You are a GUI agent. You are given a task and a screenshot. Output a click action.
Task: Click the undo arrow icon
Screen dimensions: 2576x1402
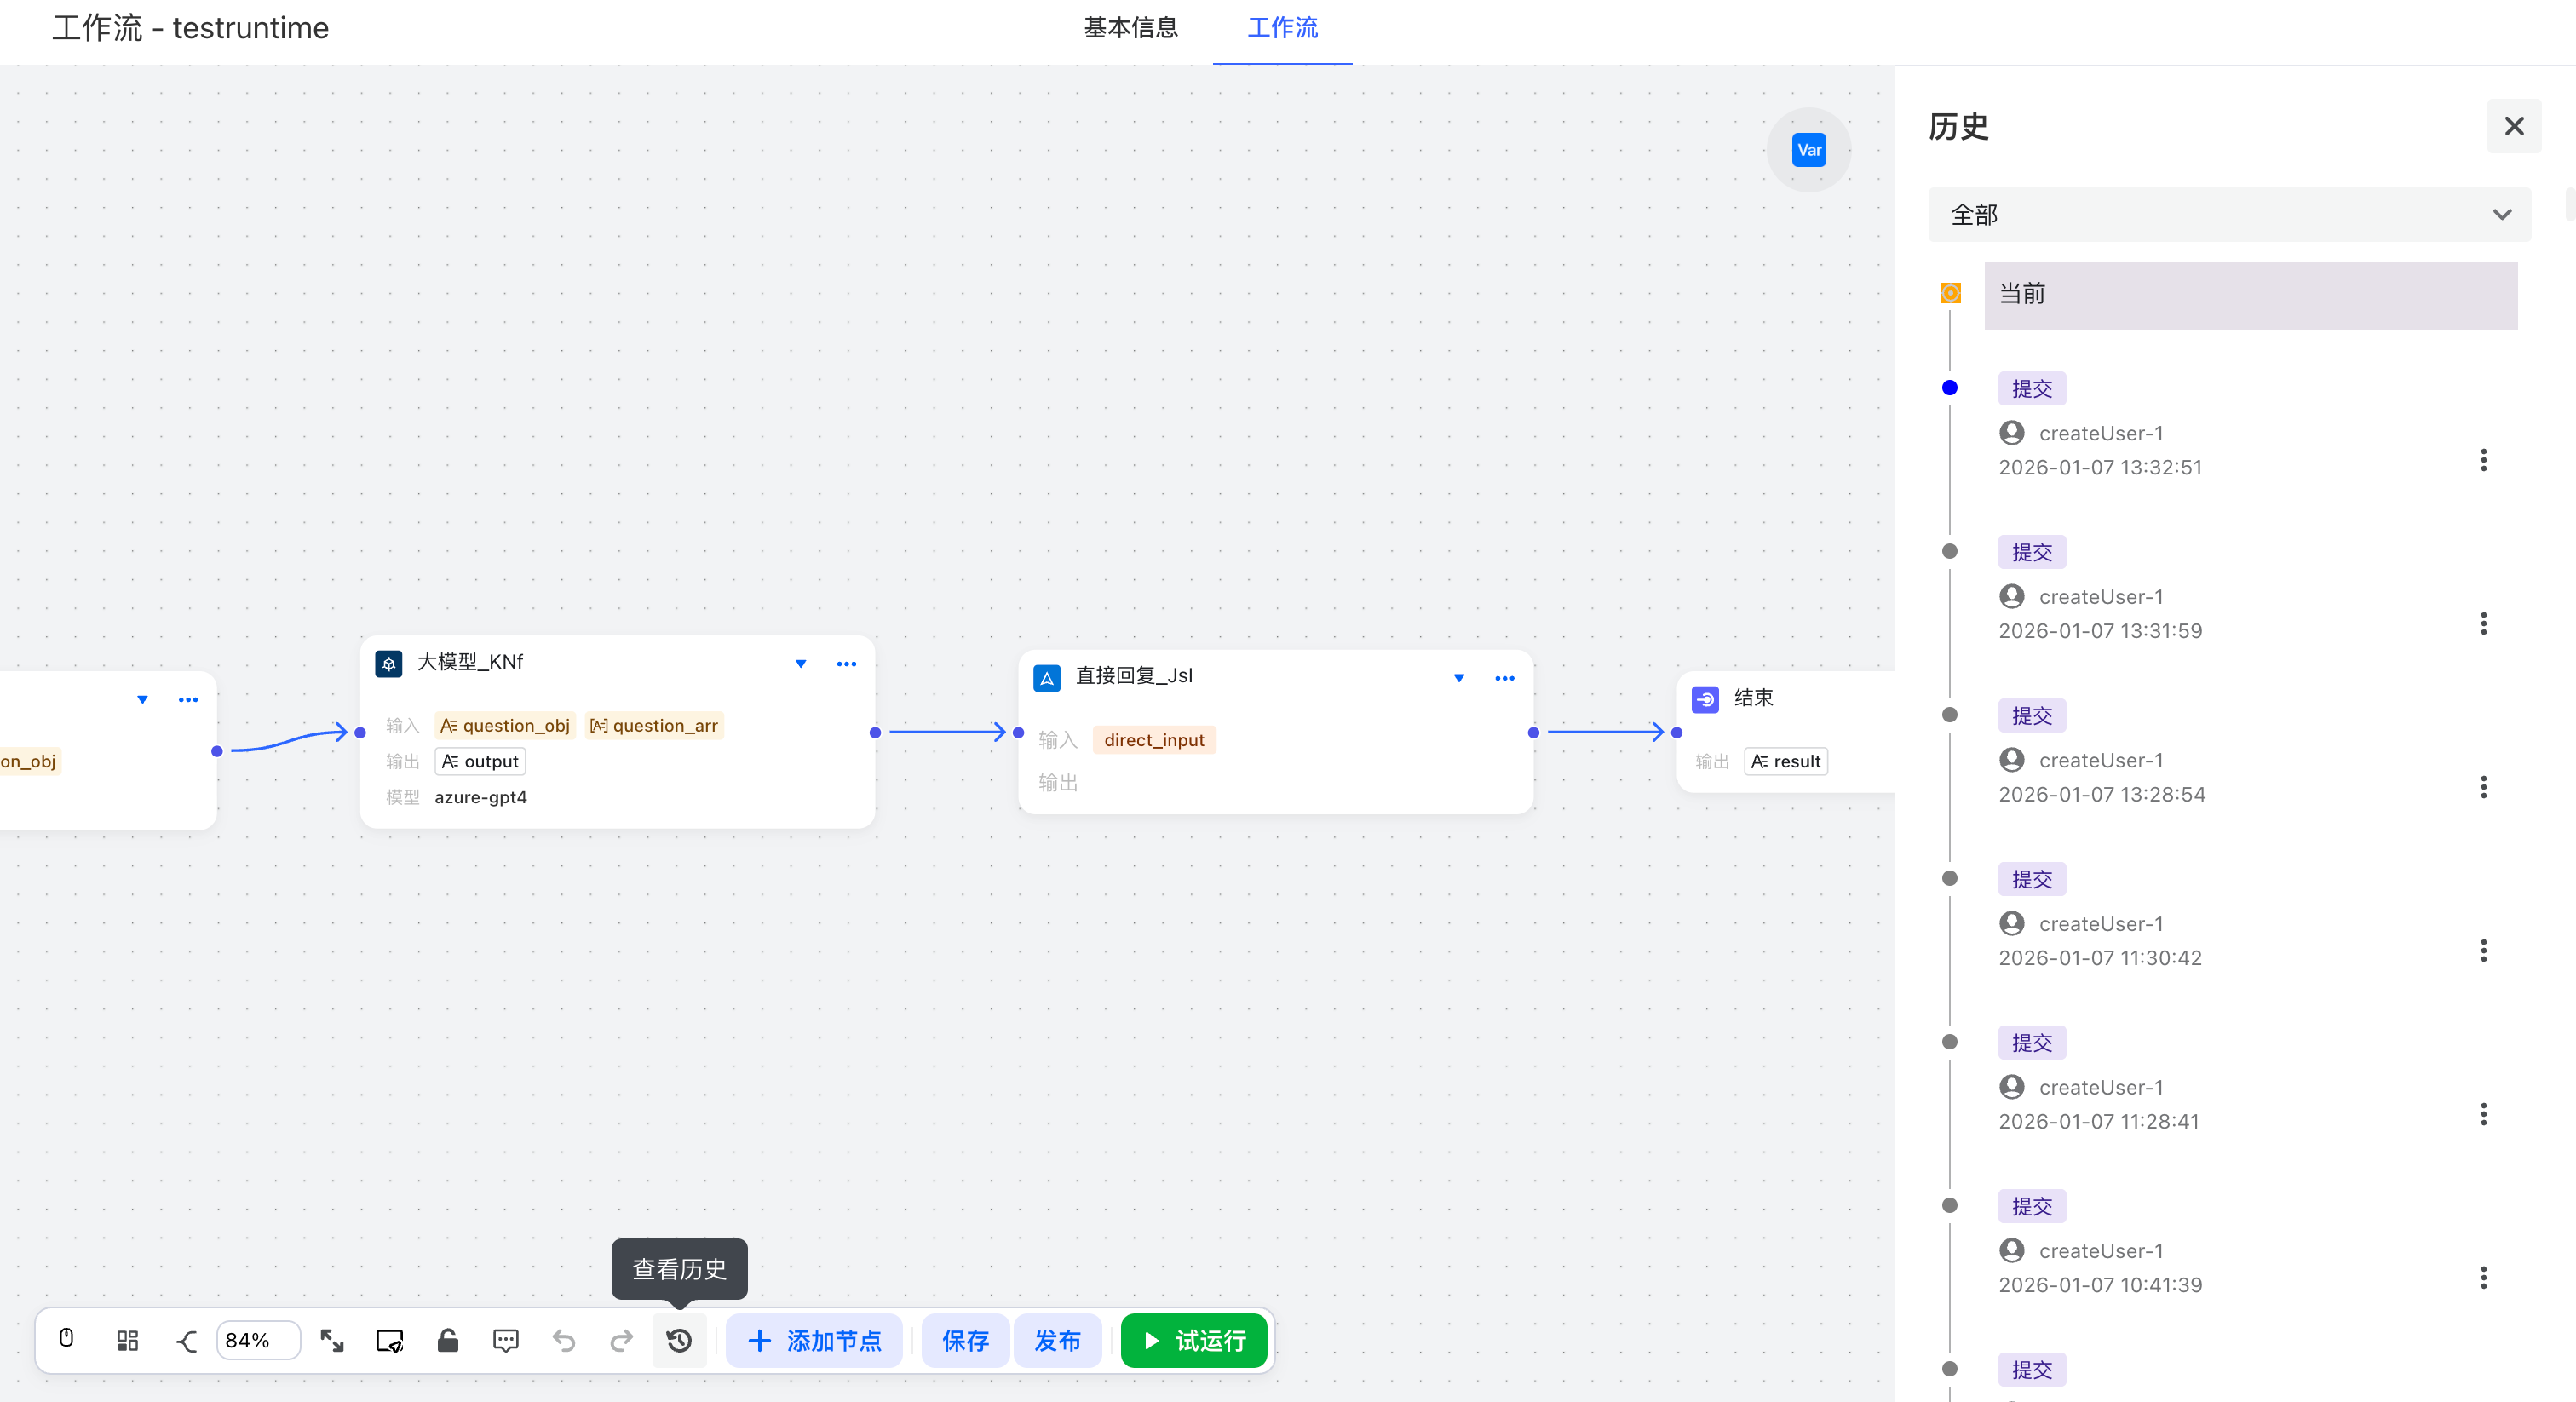tap(564, 1340)
